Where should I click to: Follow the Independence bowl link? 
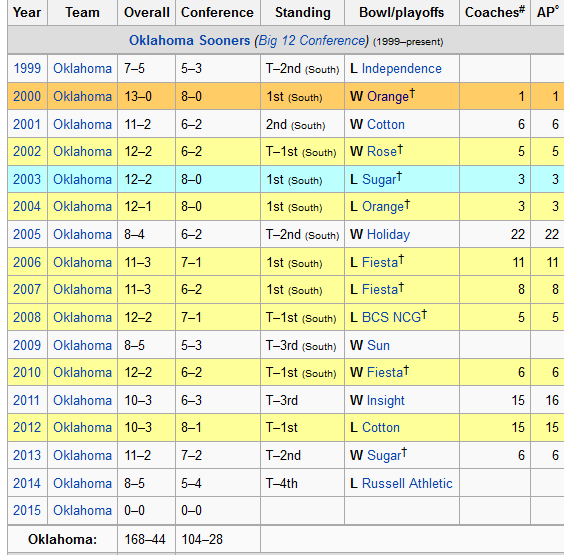pyautogui.click(x=401, y=69)
